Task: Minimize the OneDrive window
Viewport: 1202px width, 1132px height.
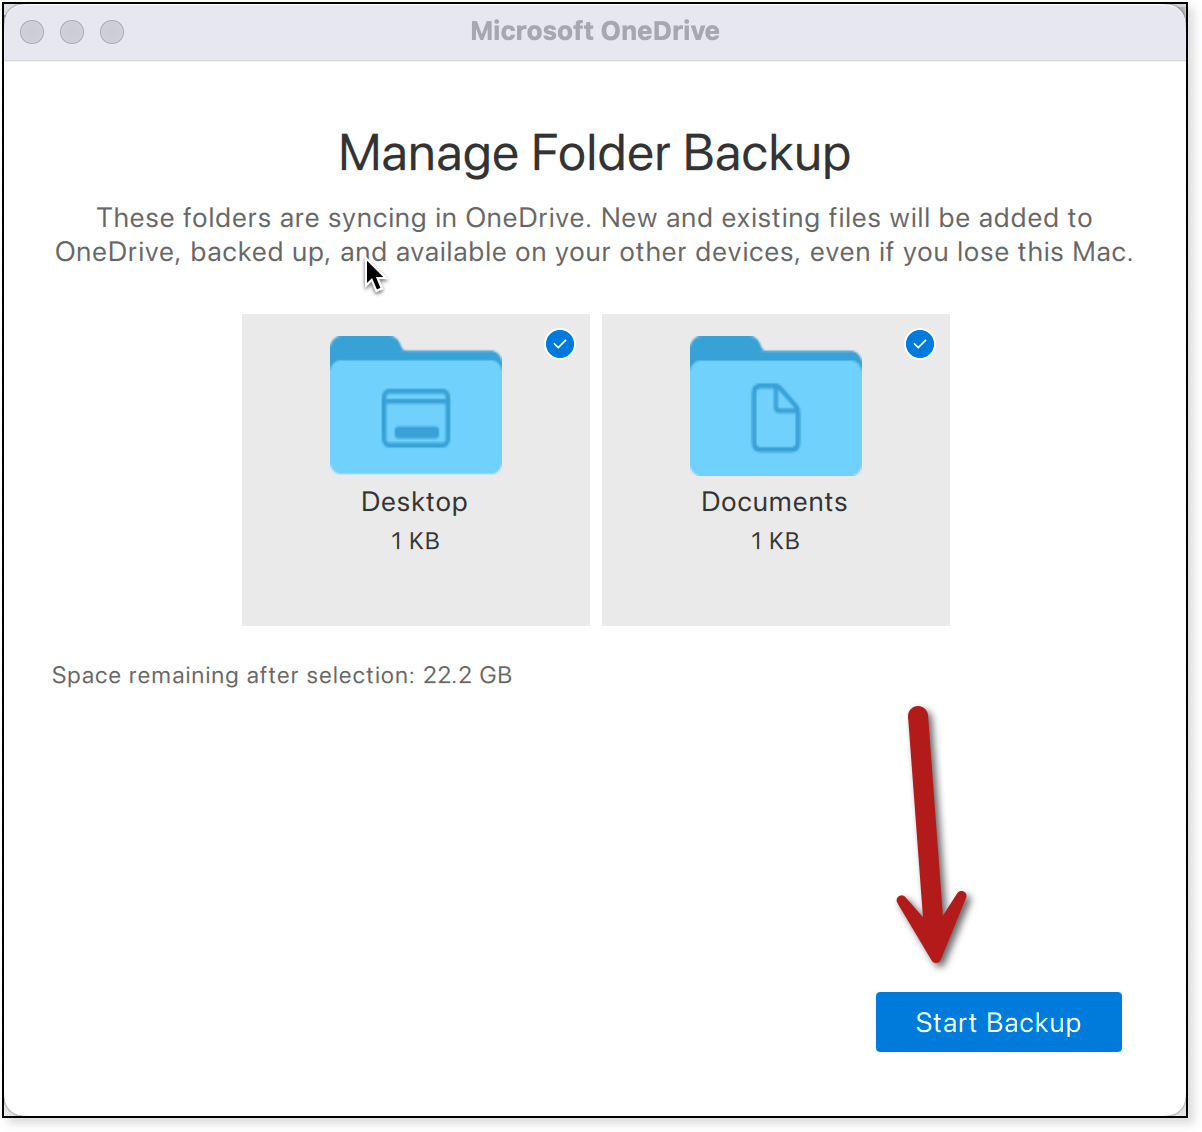Action: click(72, 32)
